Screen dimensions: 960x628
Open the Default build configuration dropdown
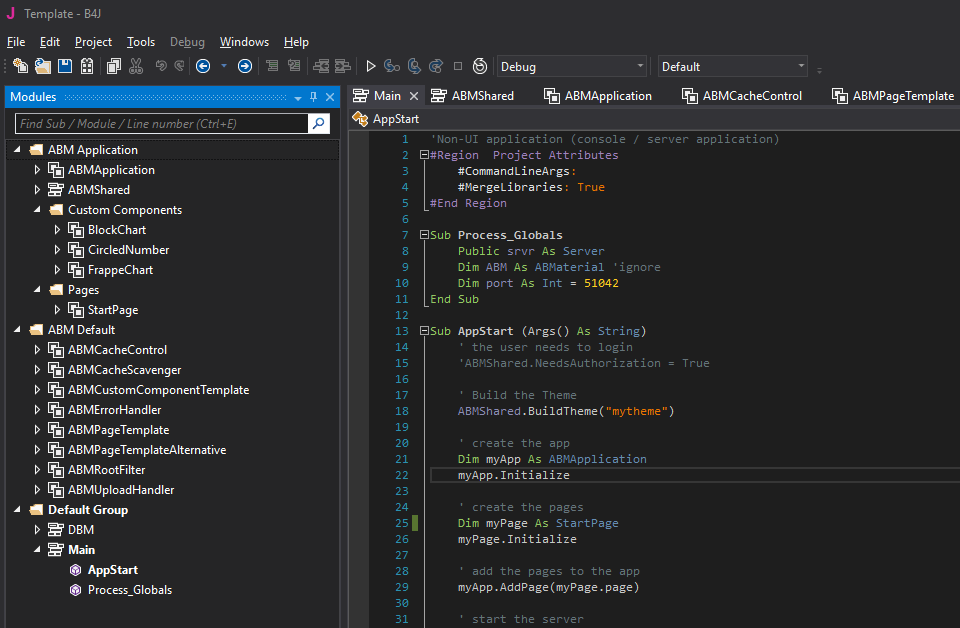732,66
